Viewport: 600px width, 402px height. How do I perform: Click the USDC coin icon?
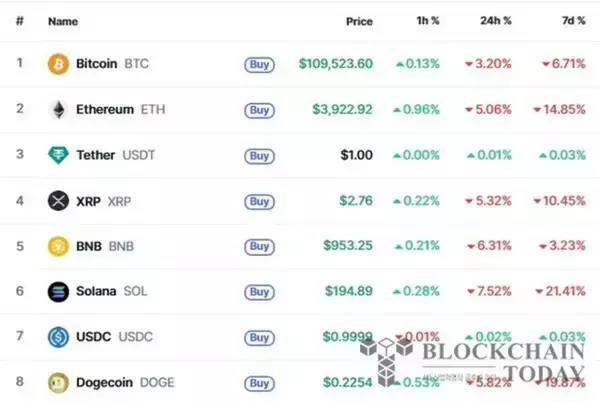(x=59, y=337)
